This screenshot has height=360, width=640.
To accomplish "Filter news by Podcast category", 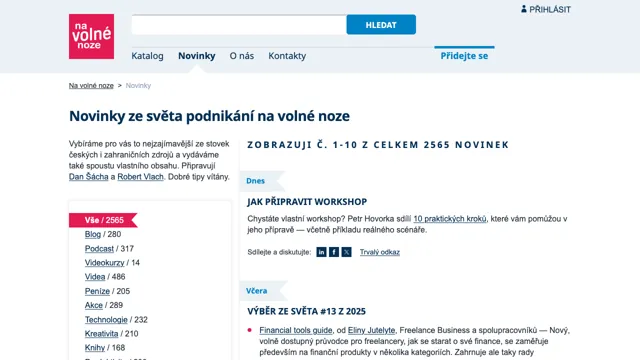I will [99, 249].
